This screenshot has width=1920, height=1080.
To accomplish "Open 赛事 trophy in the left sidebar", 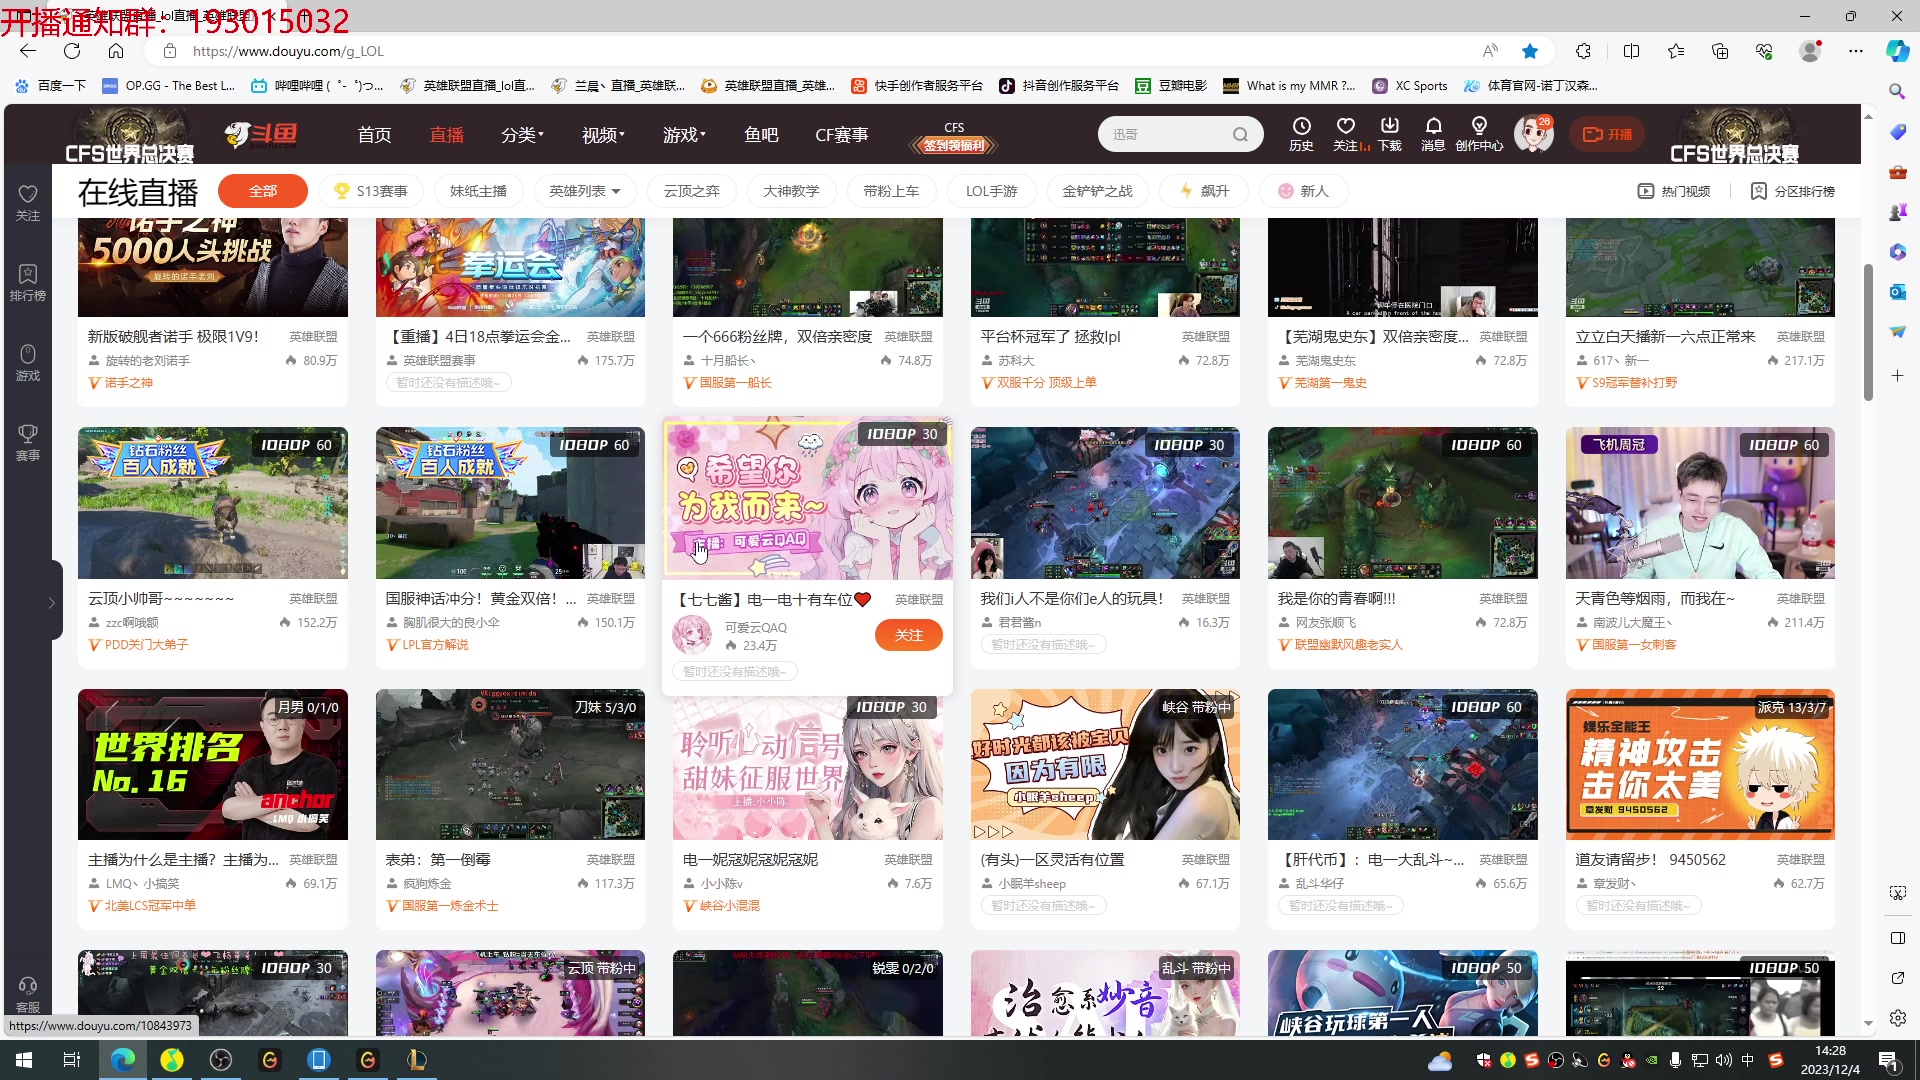I will click(28, 442).
